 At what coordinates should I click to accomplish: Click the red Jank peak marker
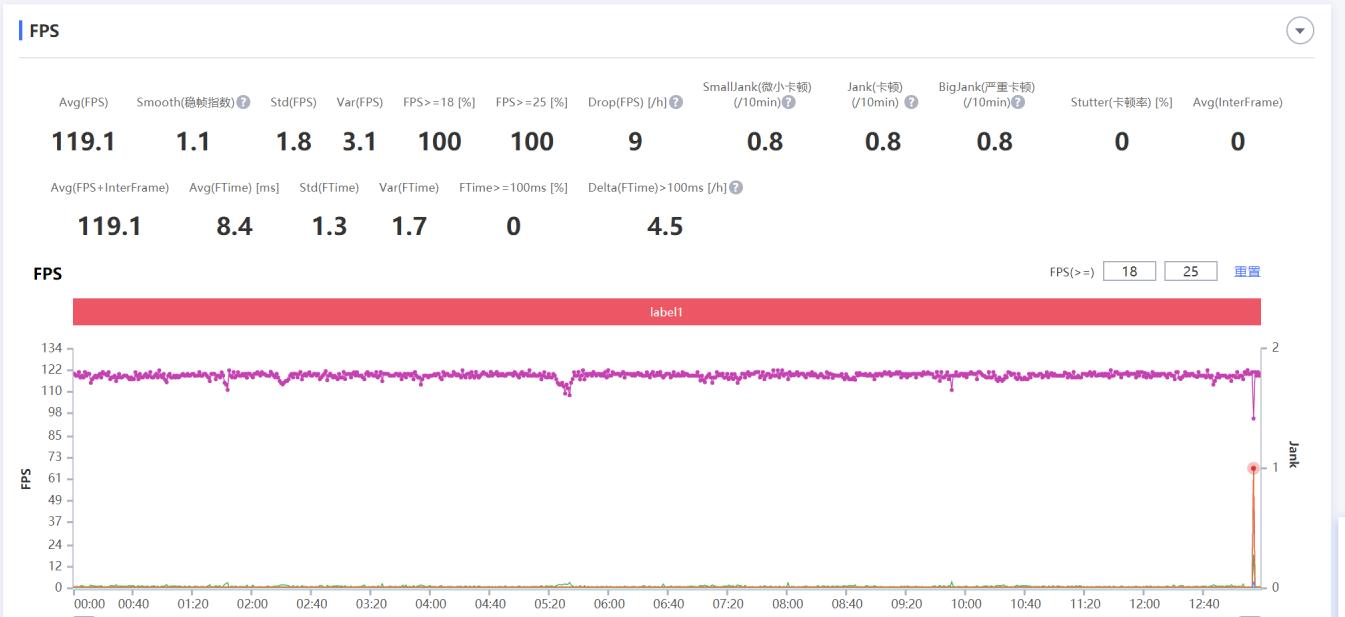(x=1253, y=468)
